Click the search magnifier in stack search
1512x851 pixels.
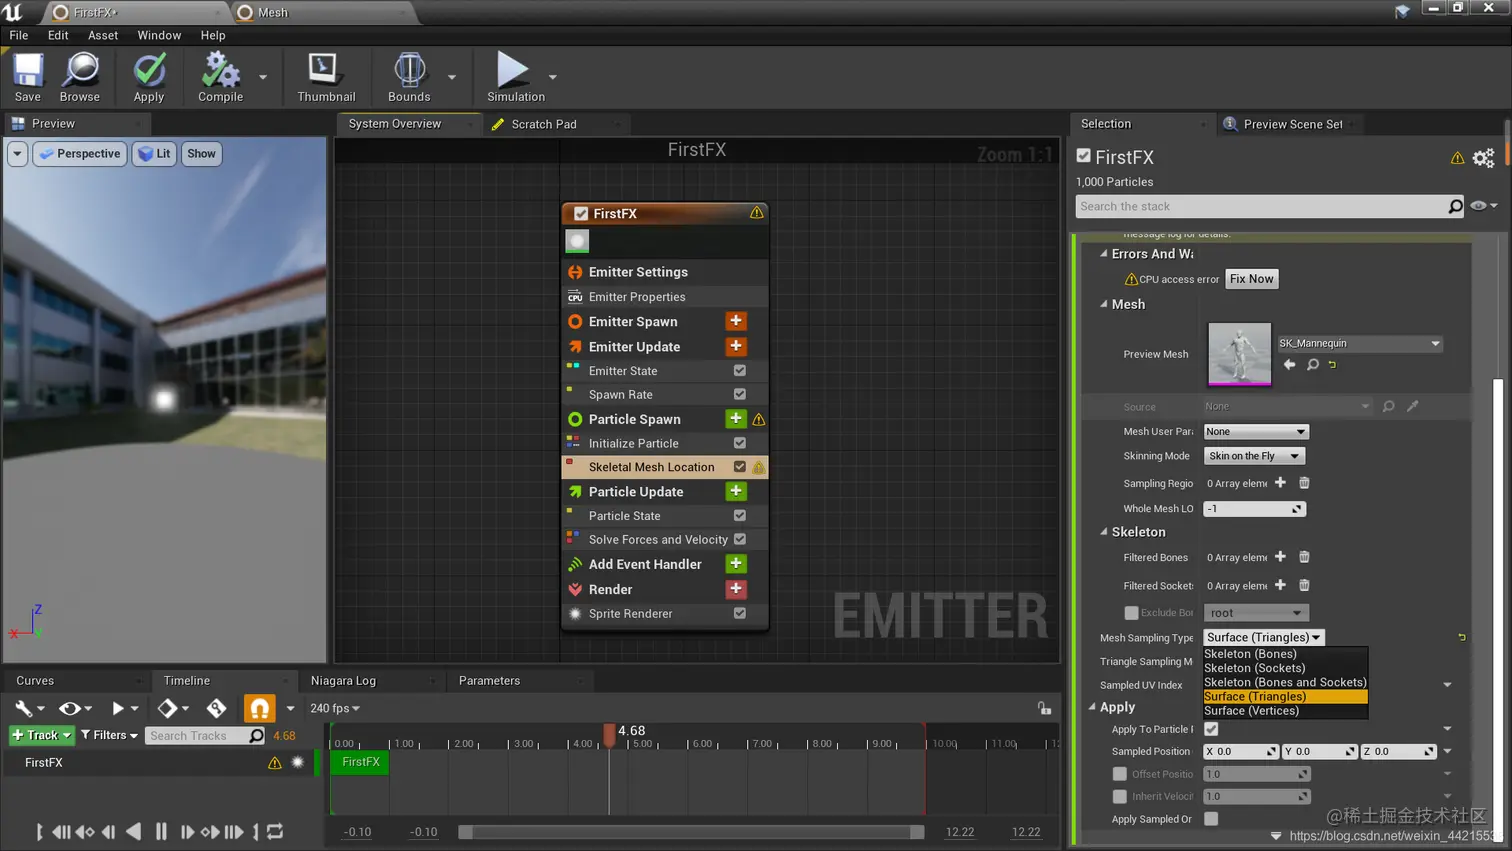coord(1455,206)
